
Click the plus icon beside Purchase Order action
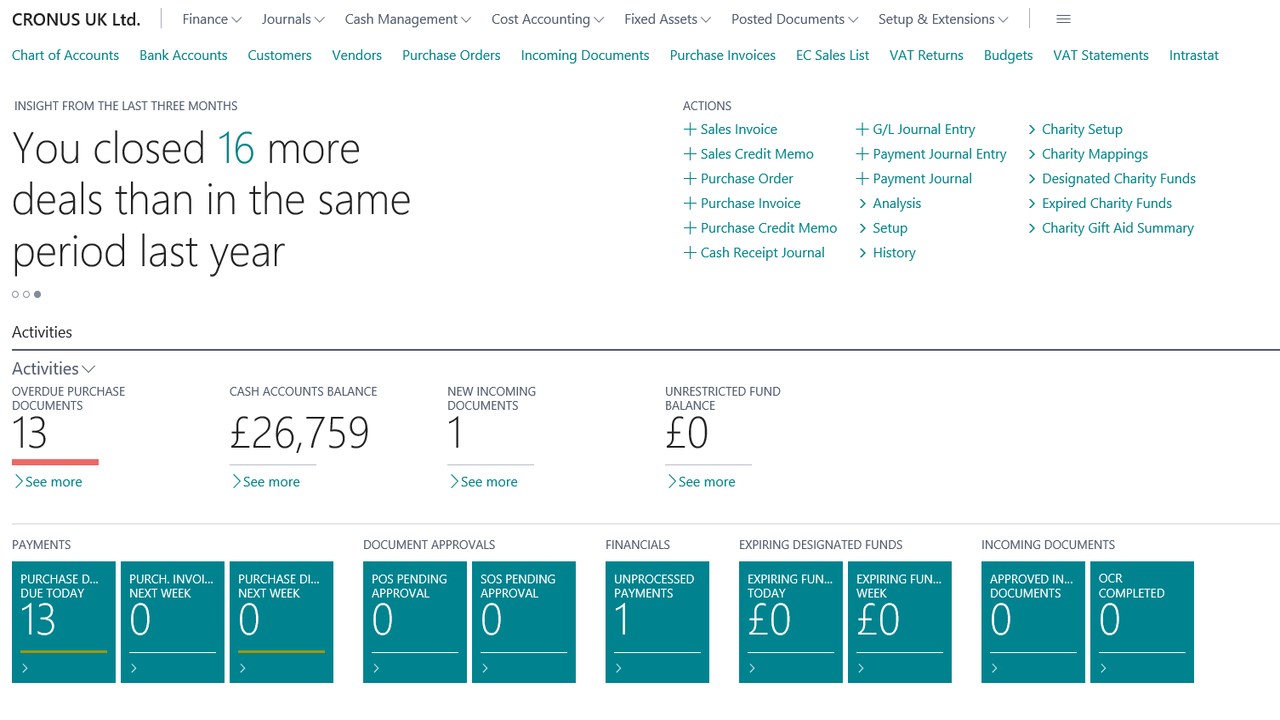(690, 179)
